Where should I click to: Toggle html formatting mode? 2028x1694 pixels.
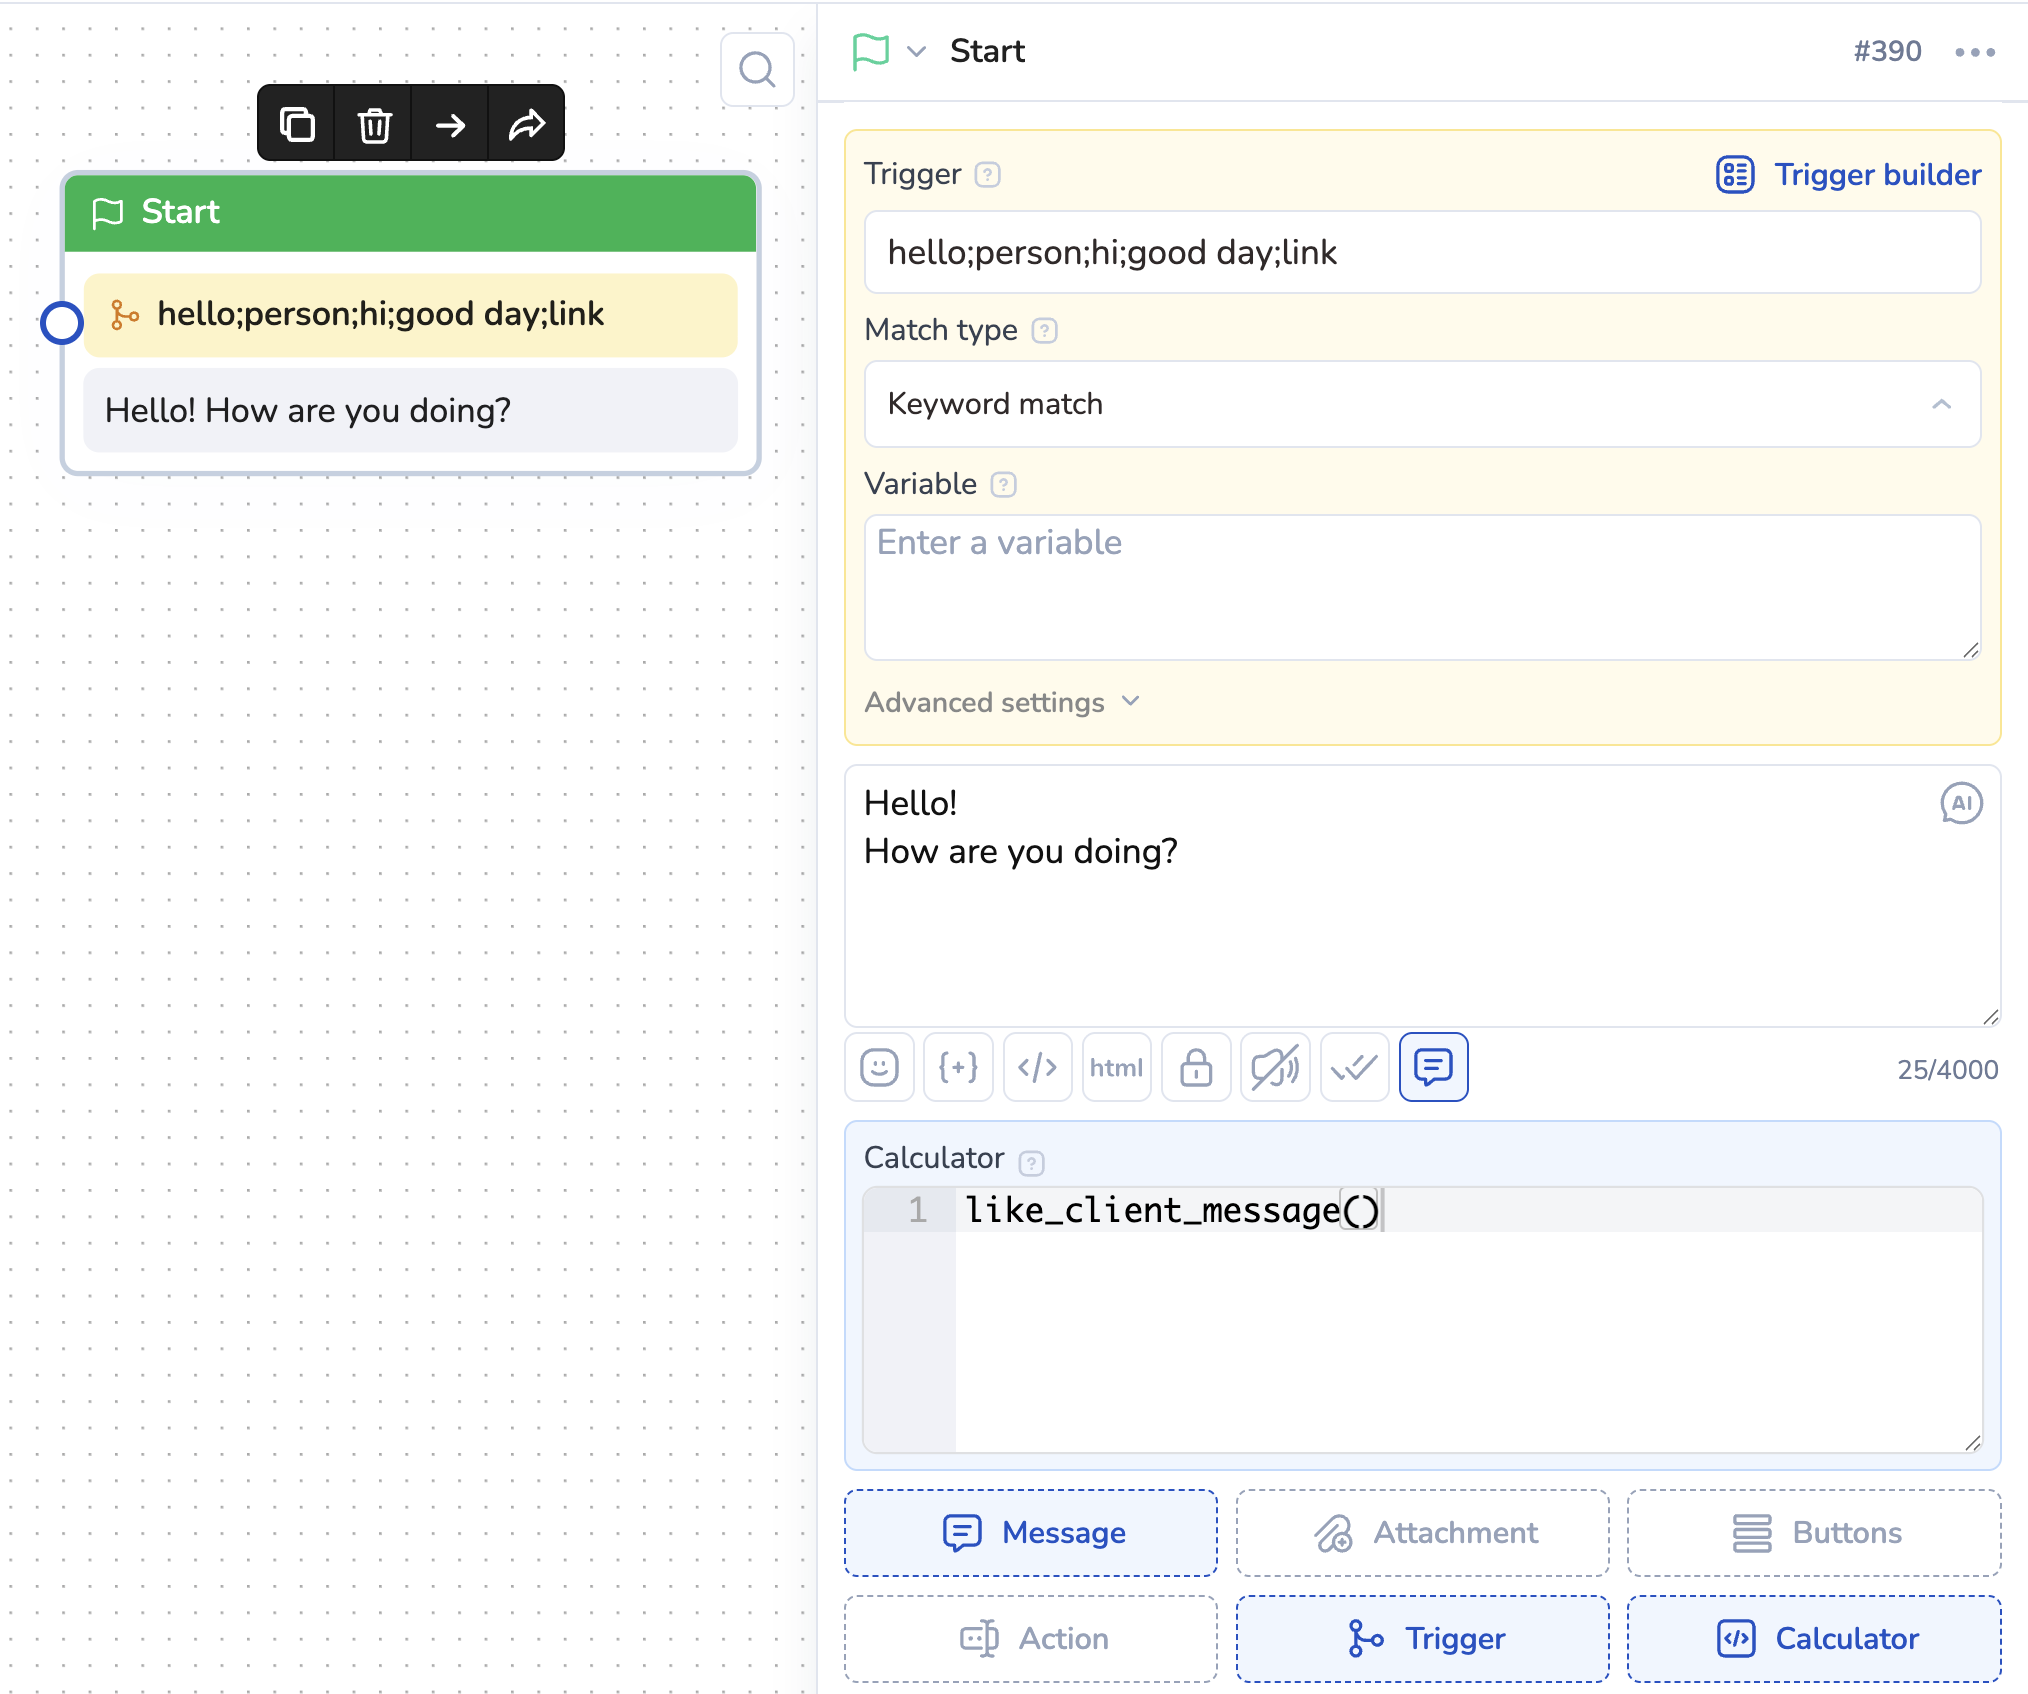[x=1116, y=1067]
